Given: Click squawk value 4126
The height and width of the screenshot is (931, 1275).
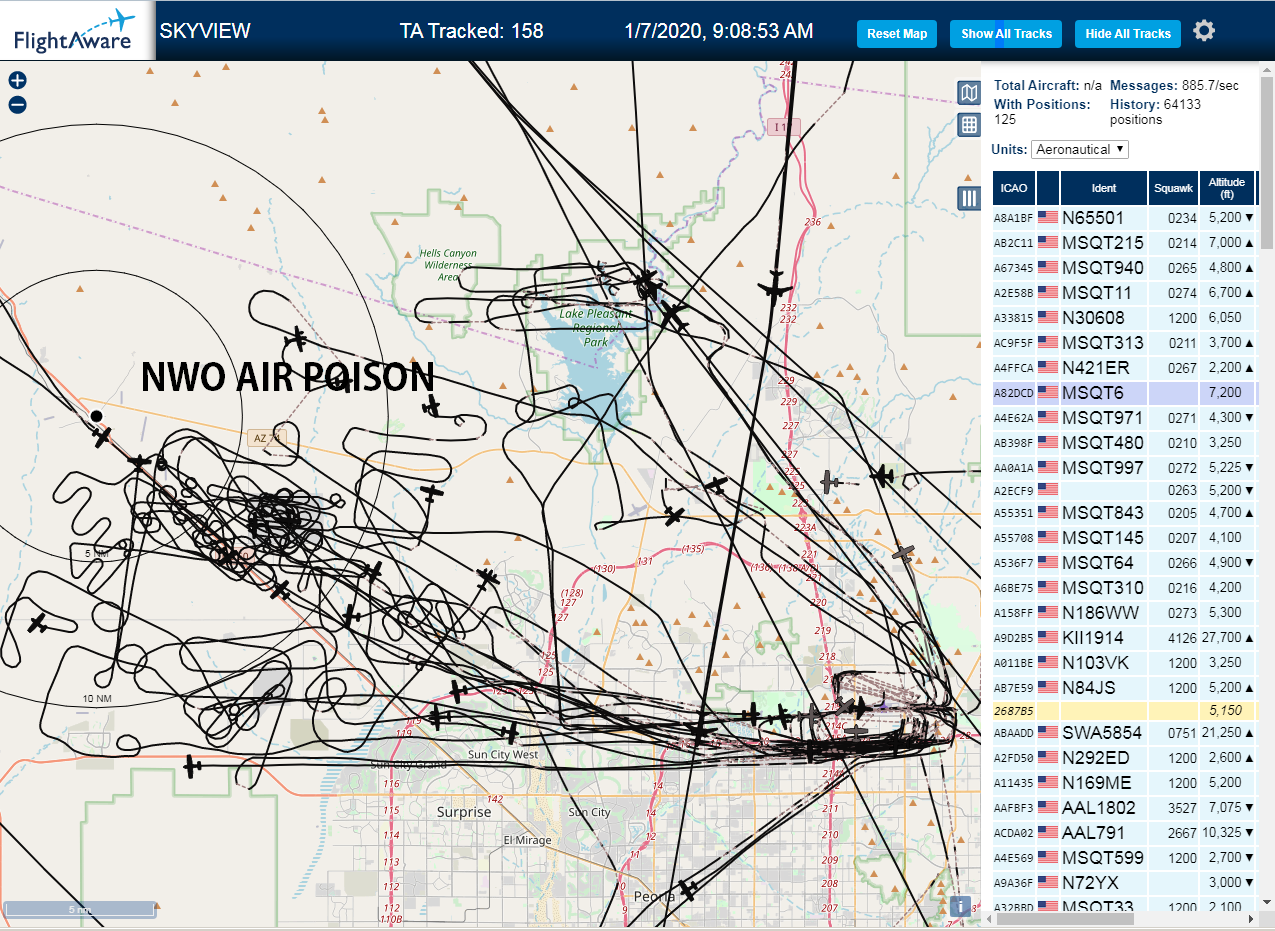Looking at the screenshot, I should 1183,637.
